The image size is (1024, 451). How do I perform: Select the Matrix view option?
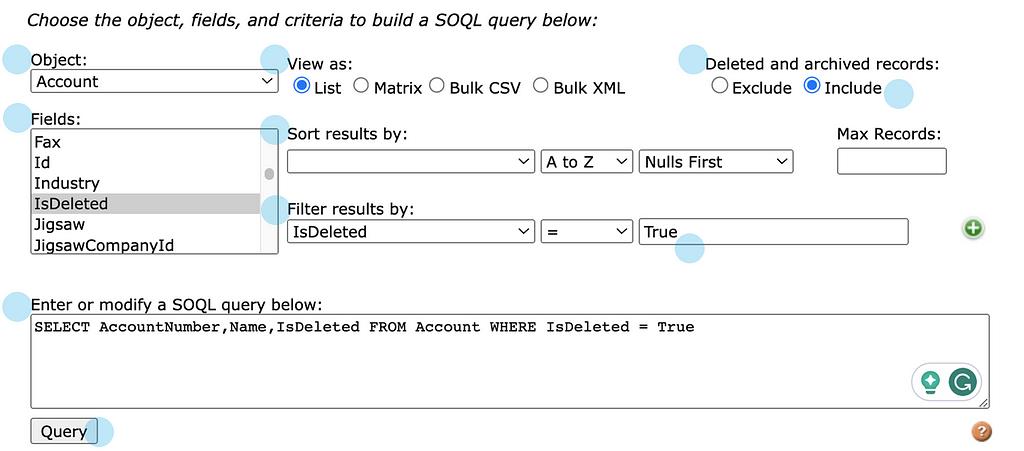(361, 87)
